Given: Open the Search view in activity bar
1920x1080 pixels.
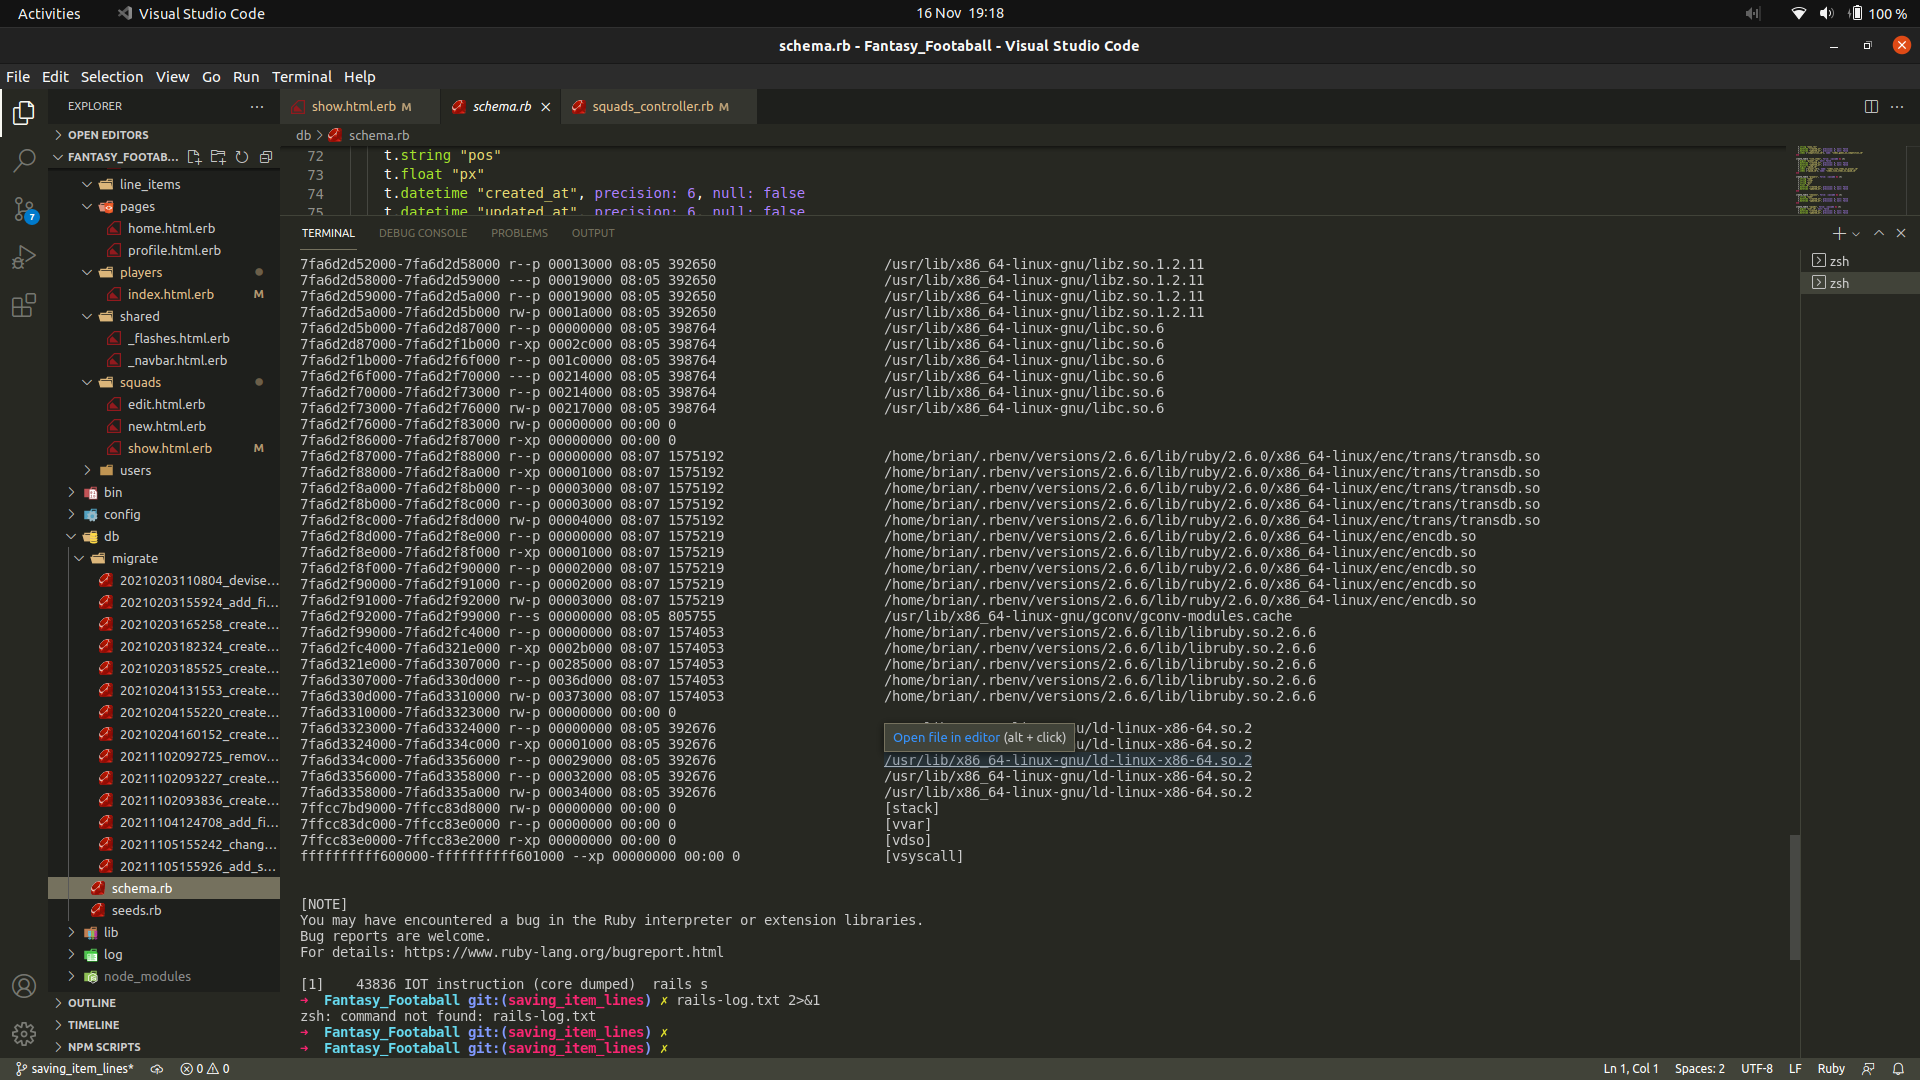Looking at the screenshot, I should 24,160.
